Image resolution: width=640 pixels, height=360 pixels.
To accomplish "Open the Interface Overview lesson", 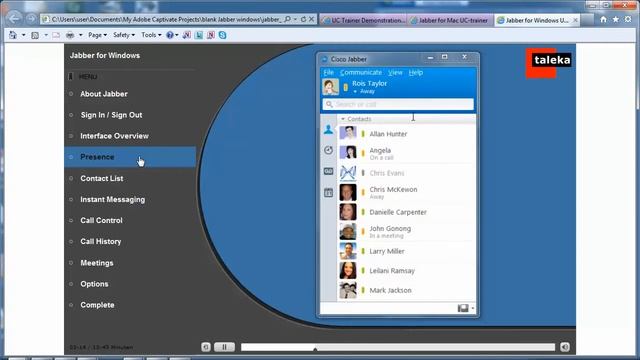I will coord(114,136).
